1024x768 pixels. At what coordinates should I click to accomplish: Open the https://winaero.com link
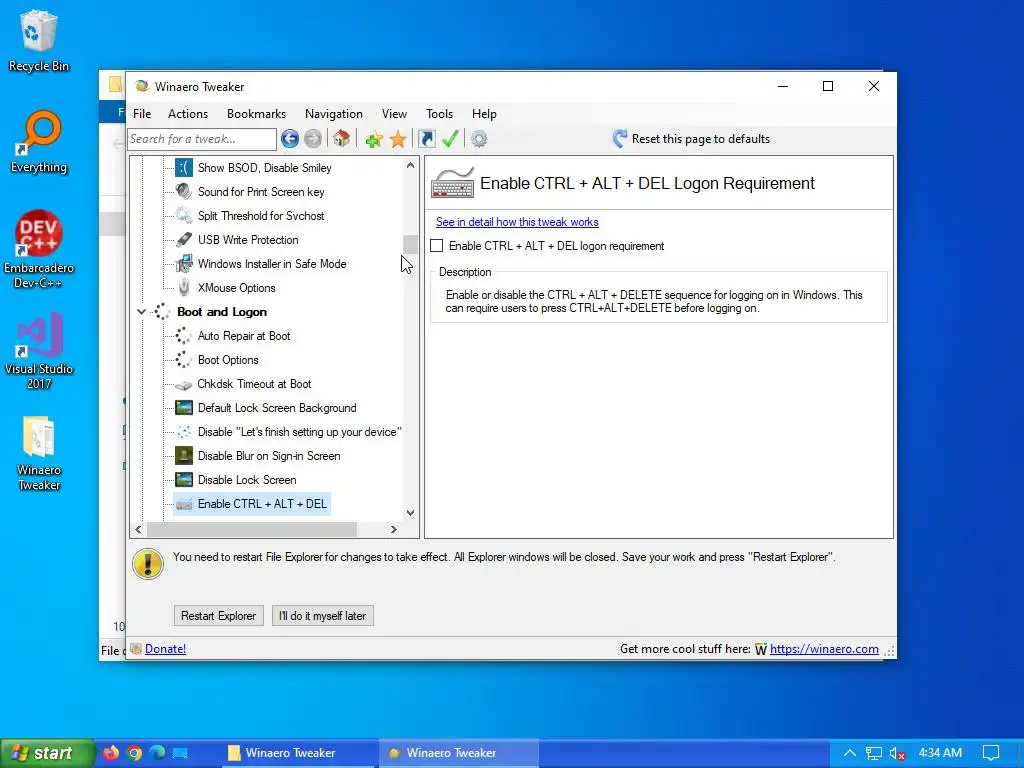tap(824, 648)
